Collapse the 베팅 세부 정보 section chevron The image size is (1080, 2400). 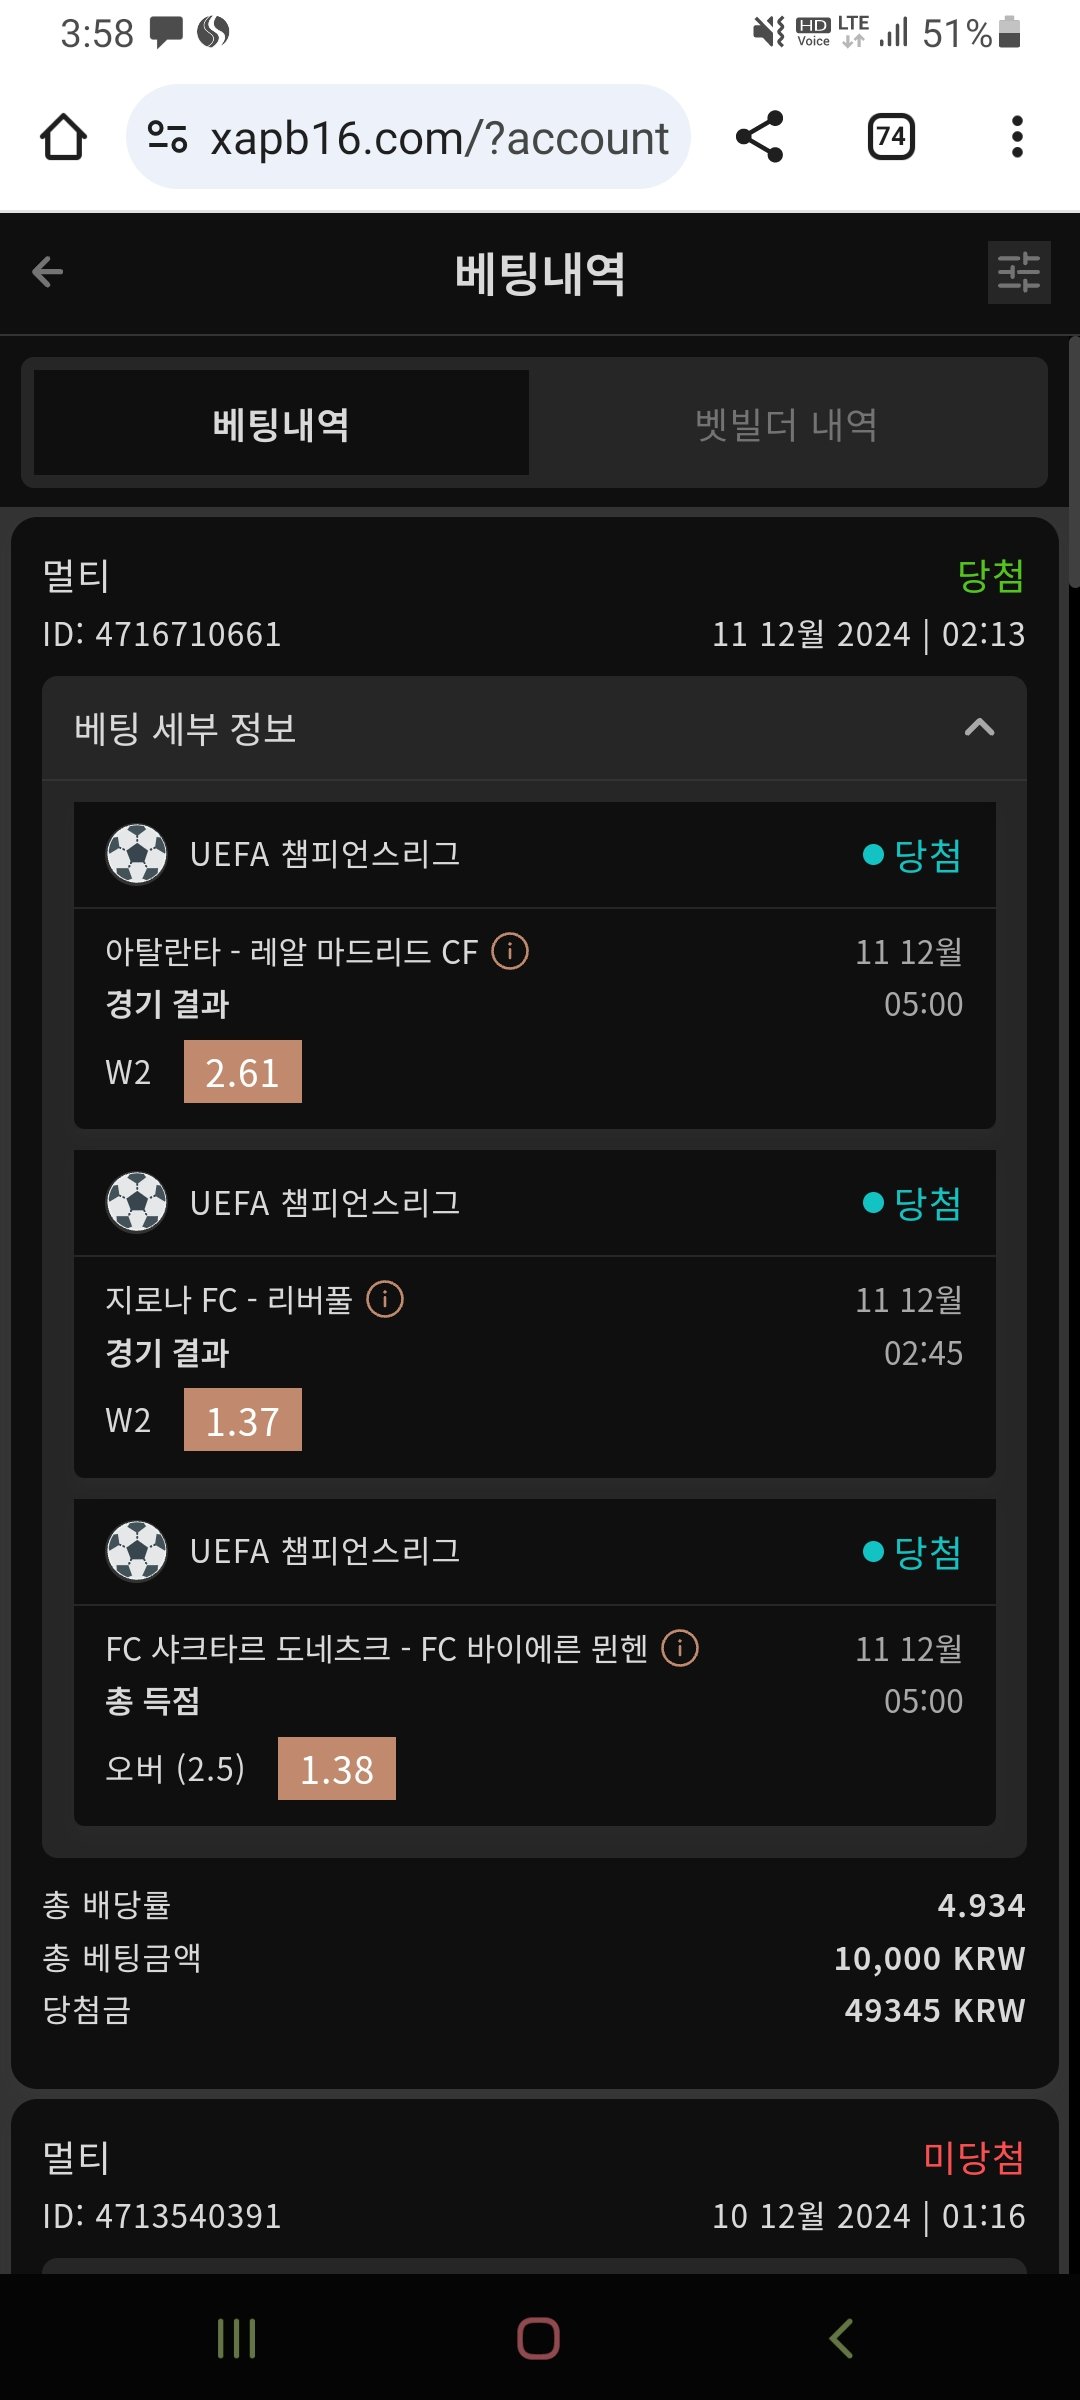pyautogui.click(x=979, y=728)
